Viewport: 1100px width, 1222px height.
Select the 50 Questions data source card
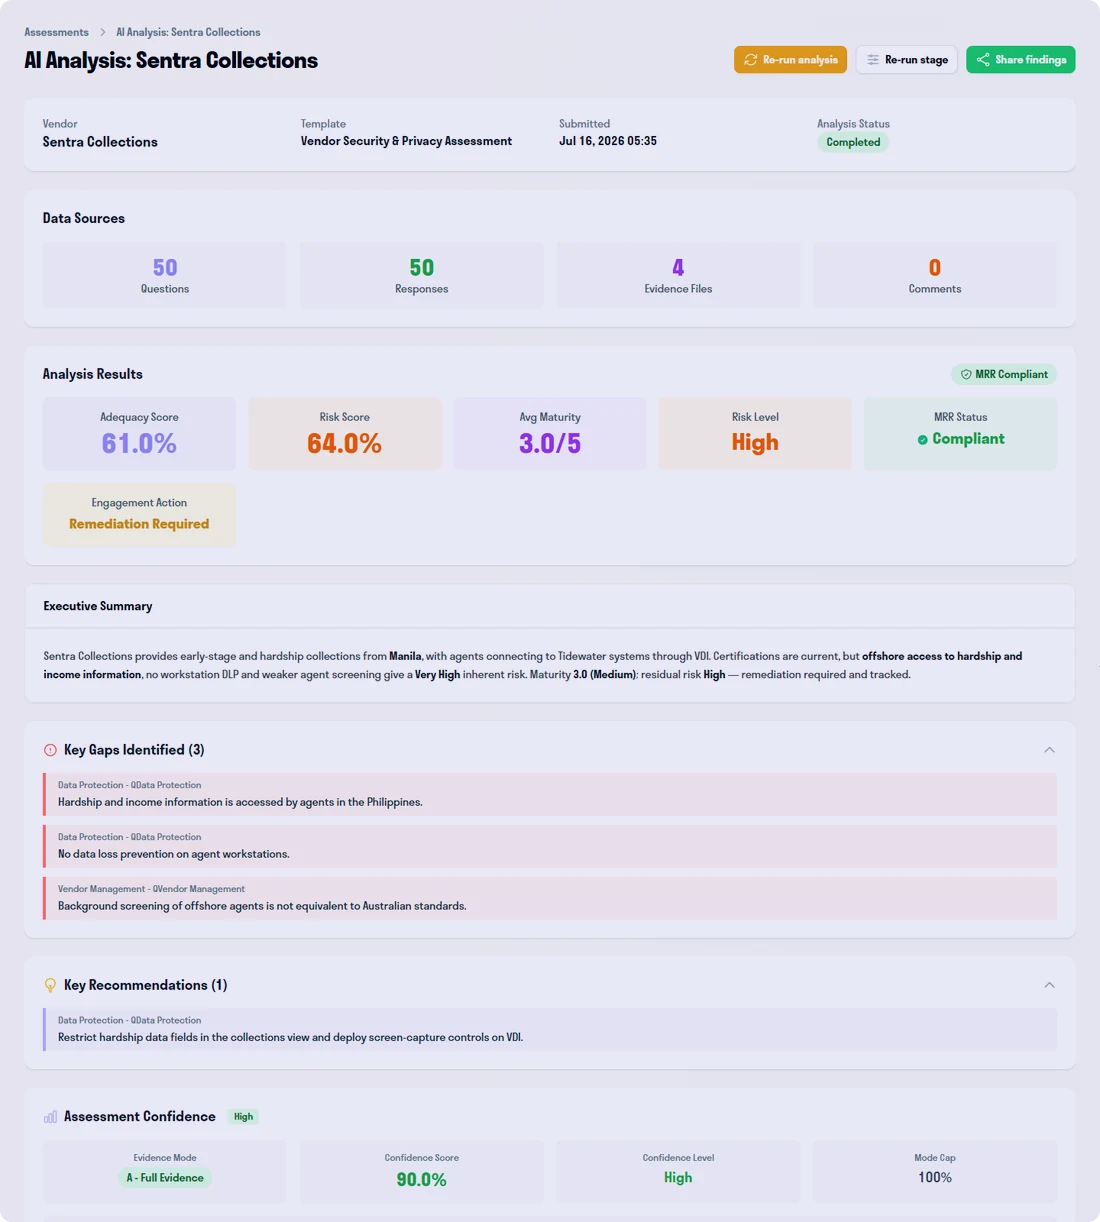165,275
